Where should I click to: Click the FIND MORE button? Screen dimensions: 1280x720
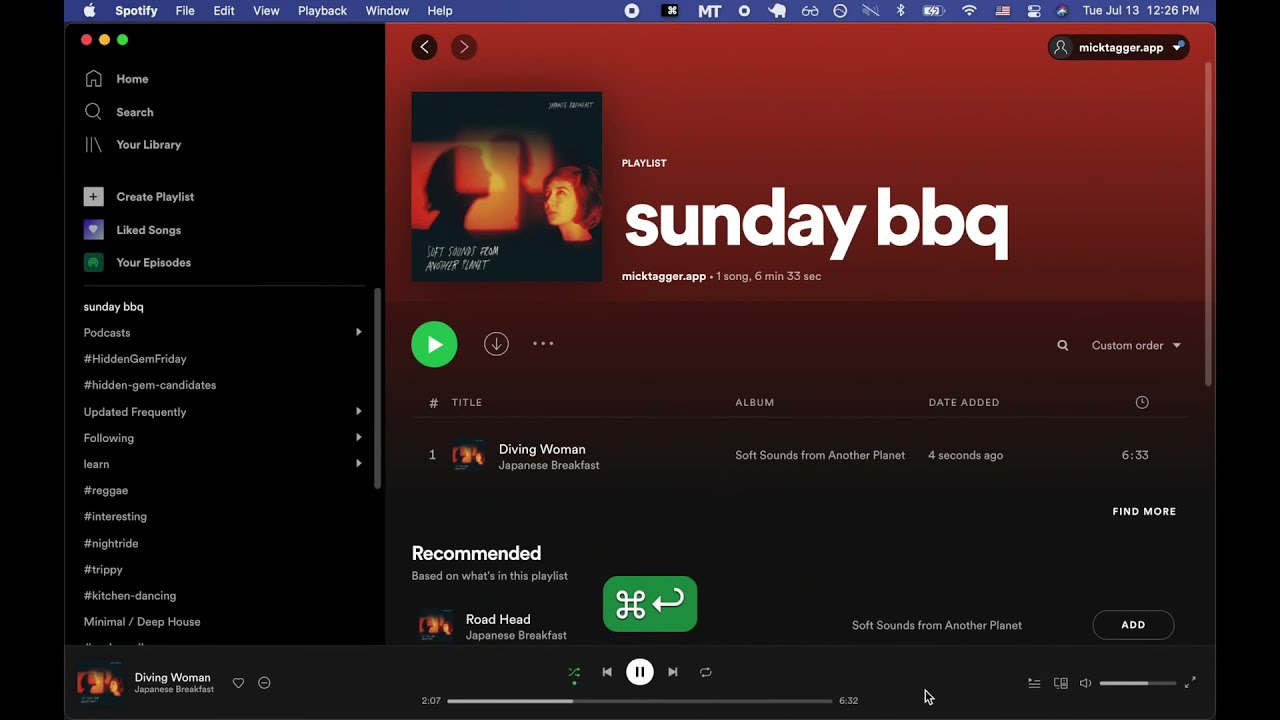(x=1144, y=512)
